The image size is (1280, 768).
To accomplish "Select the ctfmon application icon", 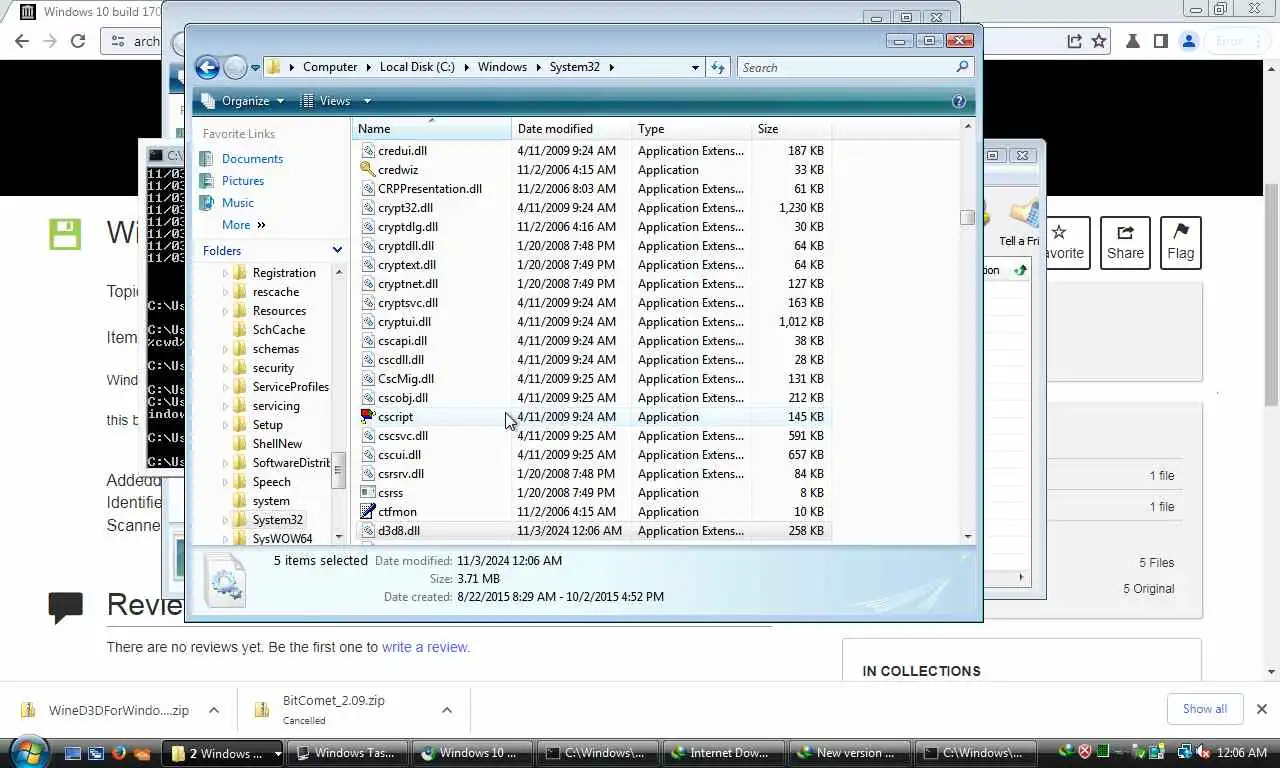I will coord(368,512).
